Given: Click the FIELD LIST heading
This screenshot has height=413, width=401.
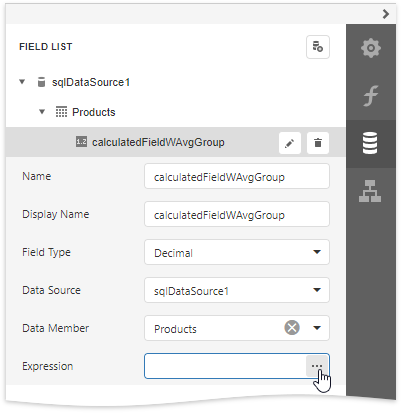Looking at the screenshot, I should [x=46, y=47].
